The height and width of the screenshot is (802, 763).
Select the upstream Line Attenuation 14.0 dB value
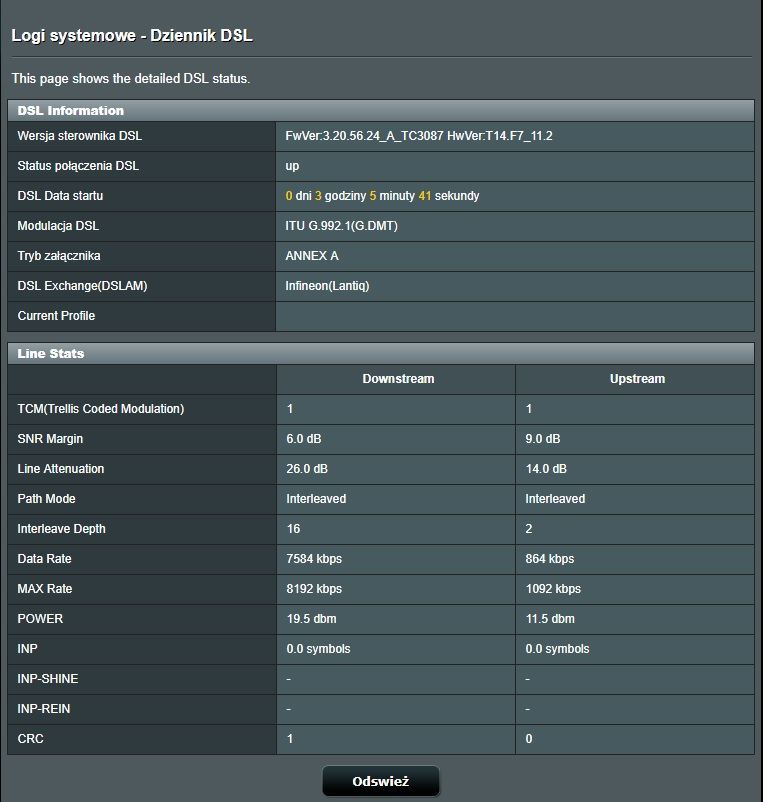click(x=546, y=469)
